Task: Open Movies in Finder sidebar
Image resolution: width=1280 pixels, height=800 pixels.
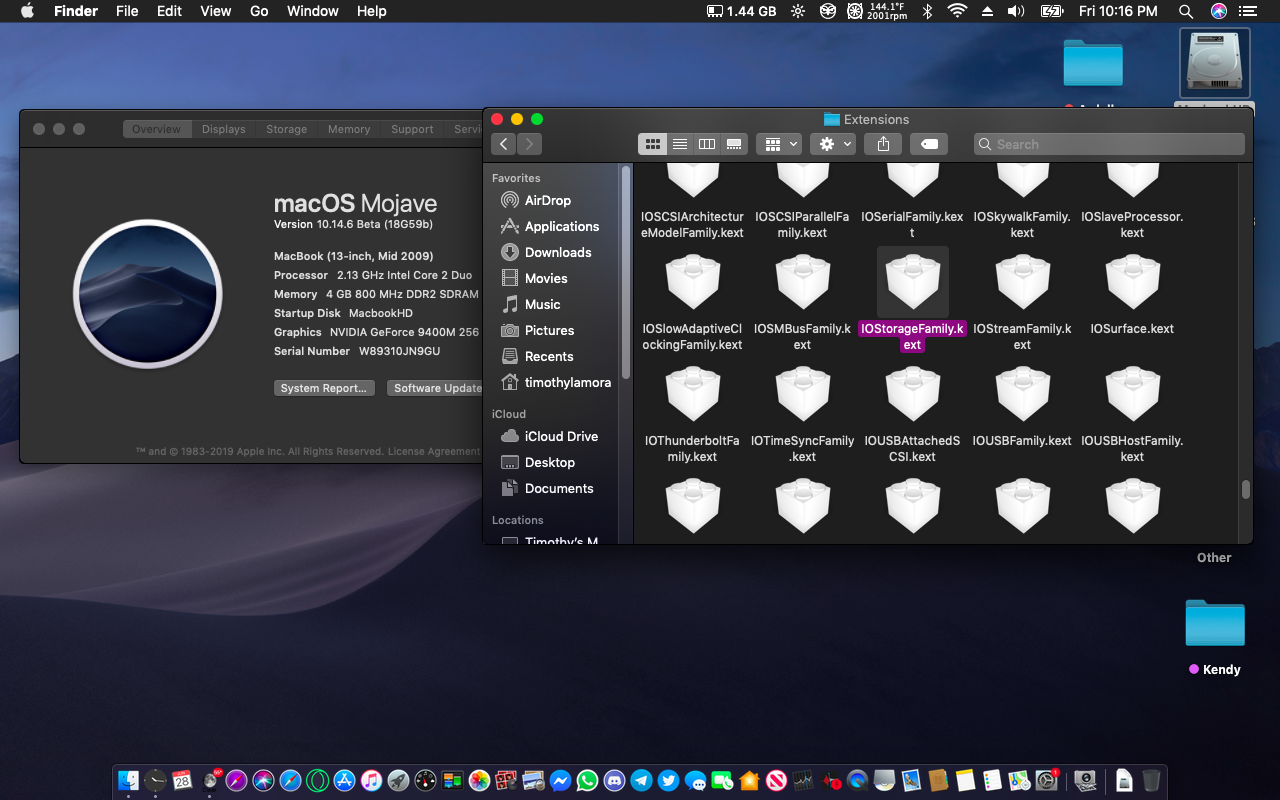Action: point(546,278)
